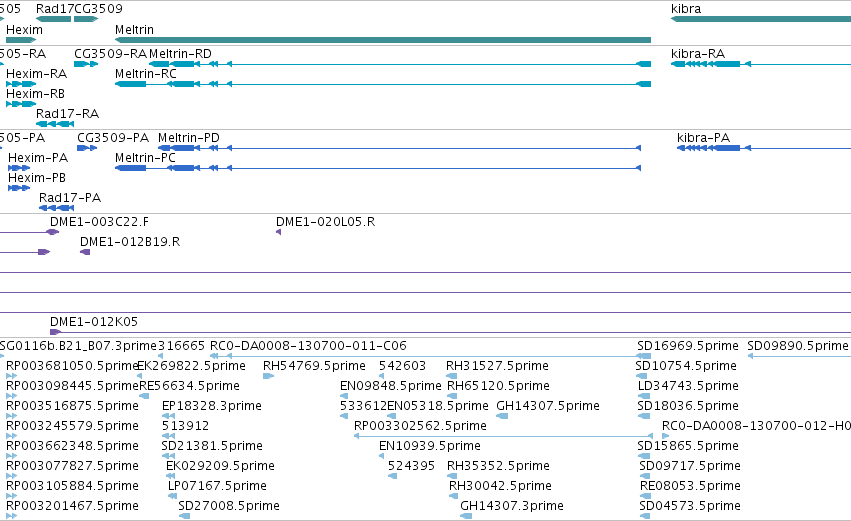851x521 pixels.
Task: Open EST 513912
Action: [x=185, y=426]
